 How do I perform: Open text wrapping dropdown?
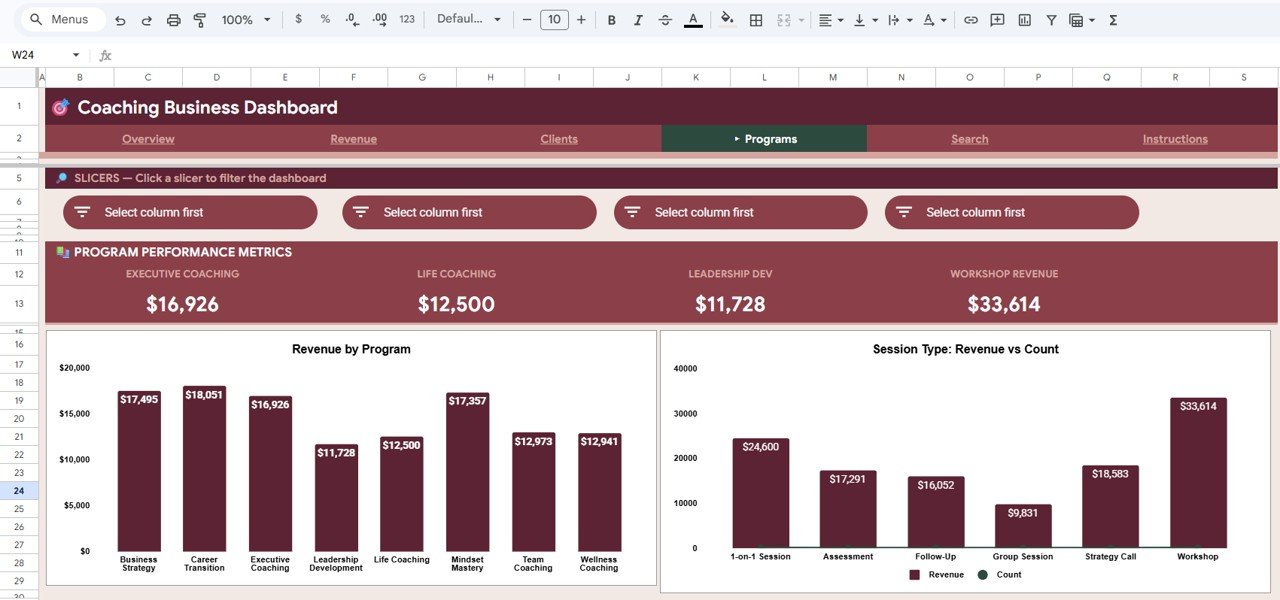[900, 20]
